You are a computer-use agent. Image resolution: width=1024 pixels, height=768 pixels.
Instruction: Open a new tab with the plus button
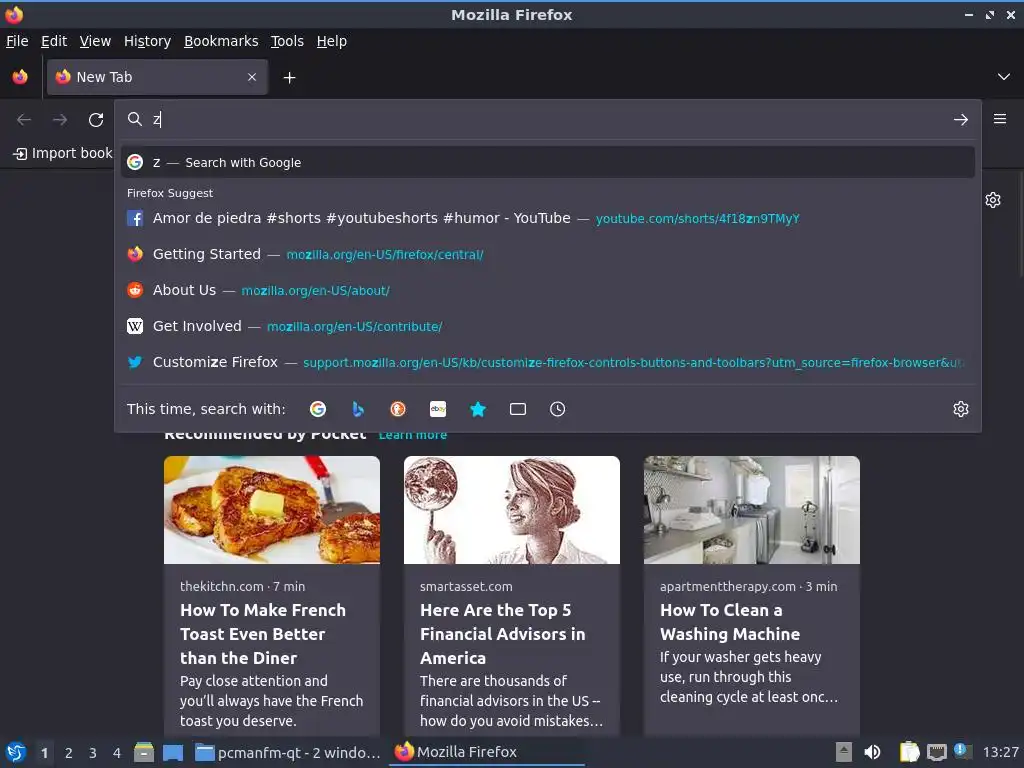pyautogui.click(x=289, y=78)
